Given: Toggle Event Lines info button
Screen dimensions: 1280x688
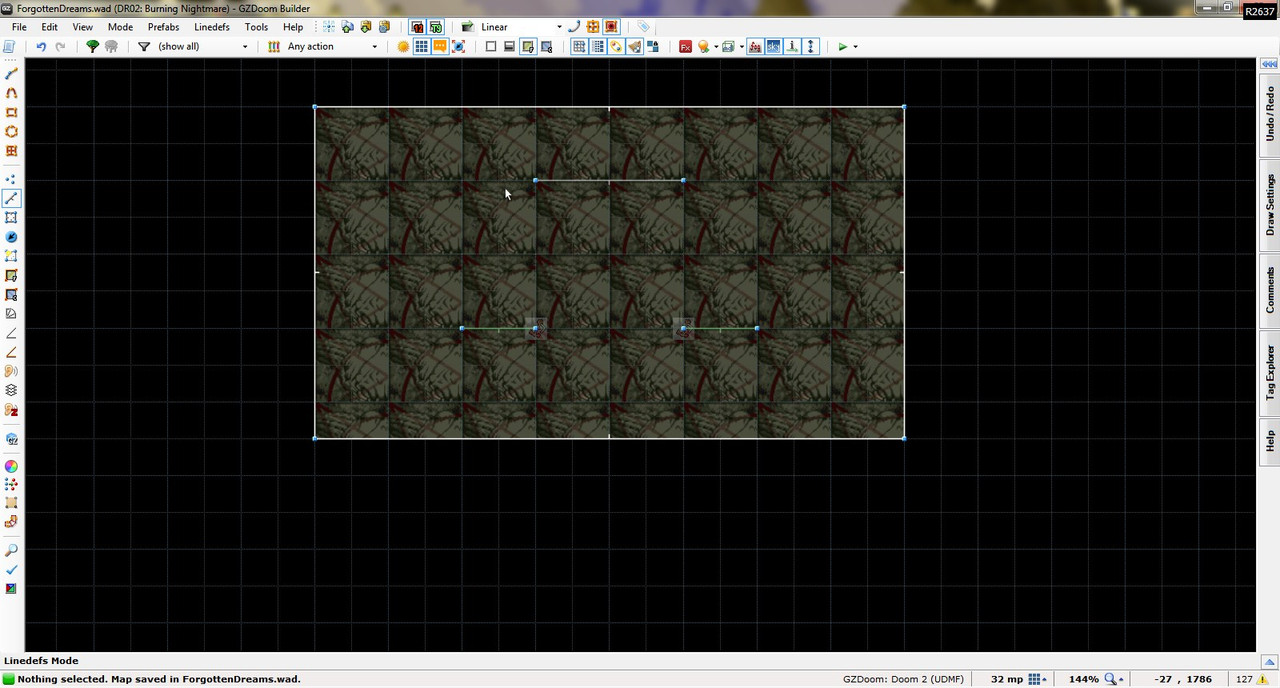Looking at the screenshot, I should (x=793, y=47).
